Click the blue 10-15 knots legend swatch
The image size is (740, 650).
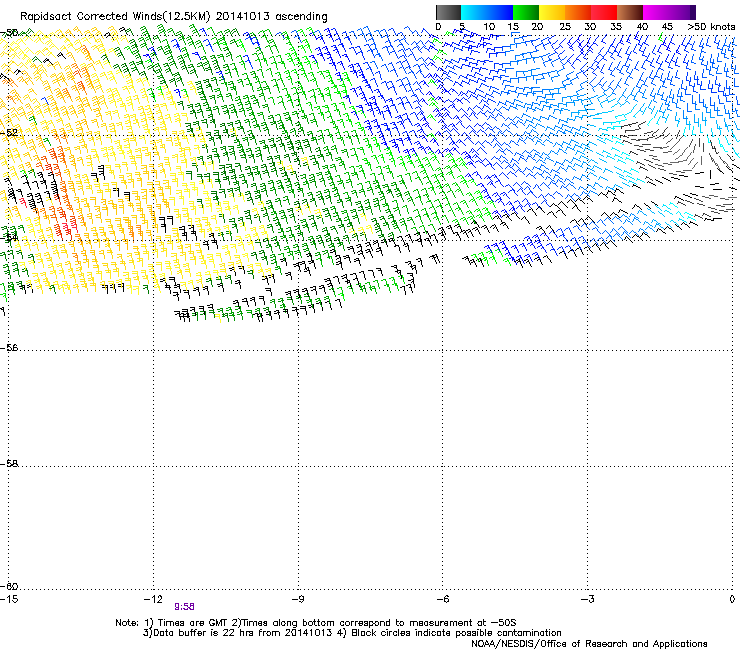(500, 12)
